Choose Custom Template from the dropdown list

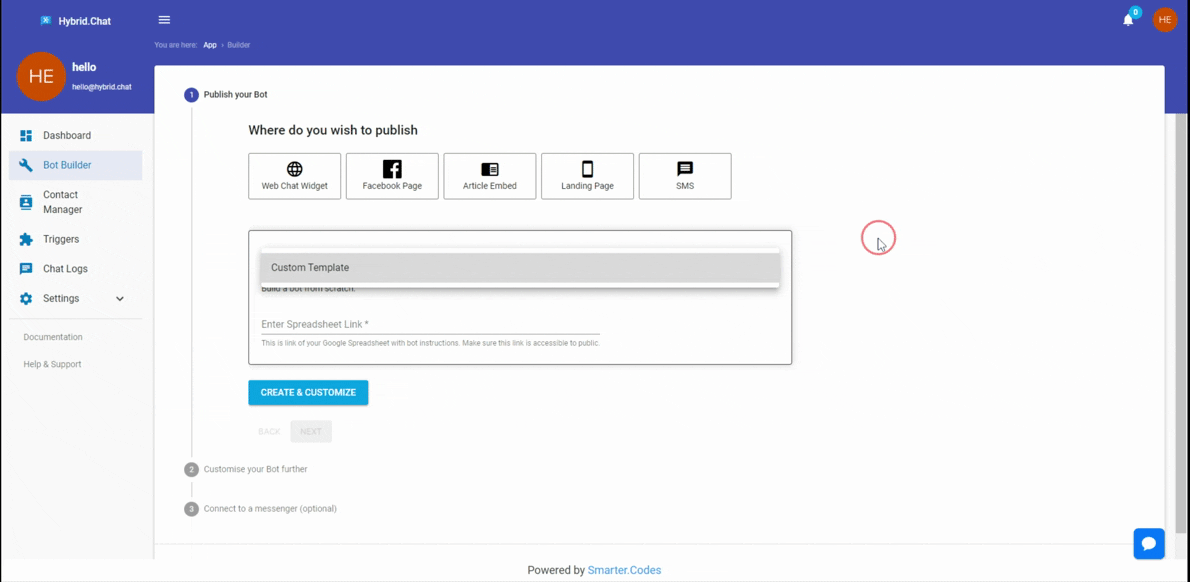coord(520,268)
